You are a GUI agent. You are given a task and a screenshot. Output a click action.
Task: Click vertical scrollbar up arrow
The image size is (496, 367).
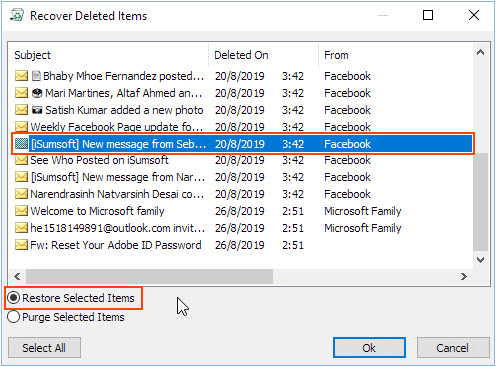point(480,52)
